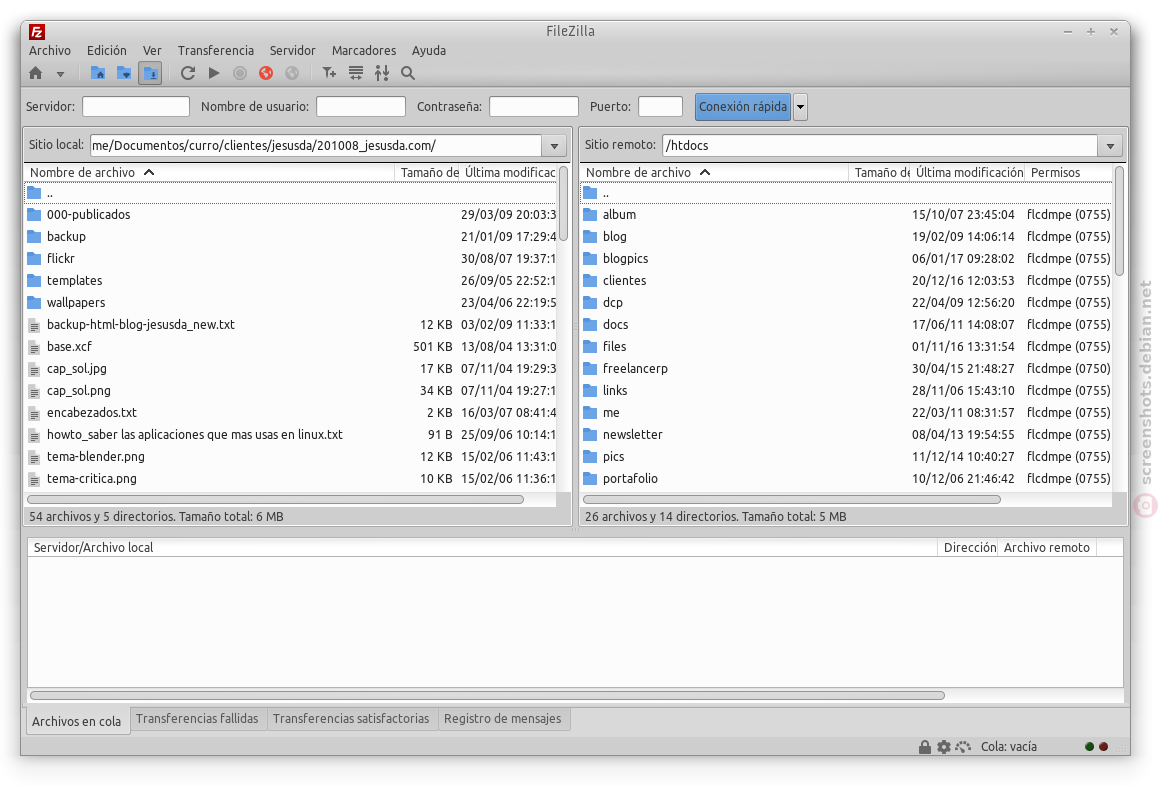Open the directory listing filters dialog
The height and width of the screenshot is (786, 1158).
click(x=329, y=73)
